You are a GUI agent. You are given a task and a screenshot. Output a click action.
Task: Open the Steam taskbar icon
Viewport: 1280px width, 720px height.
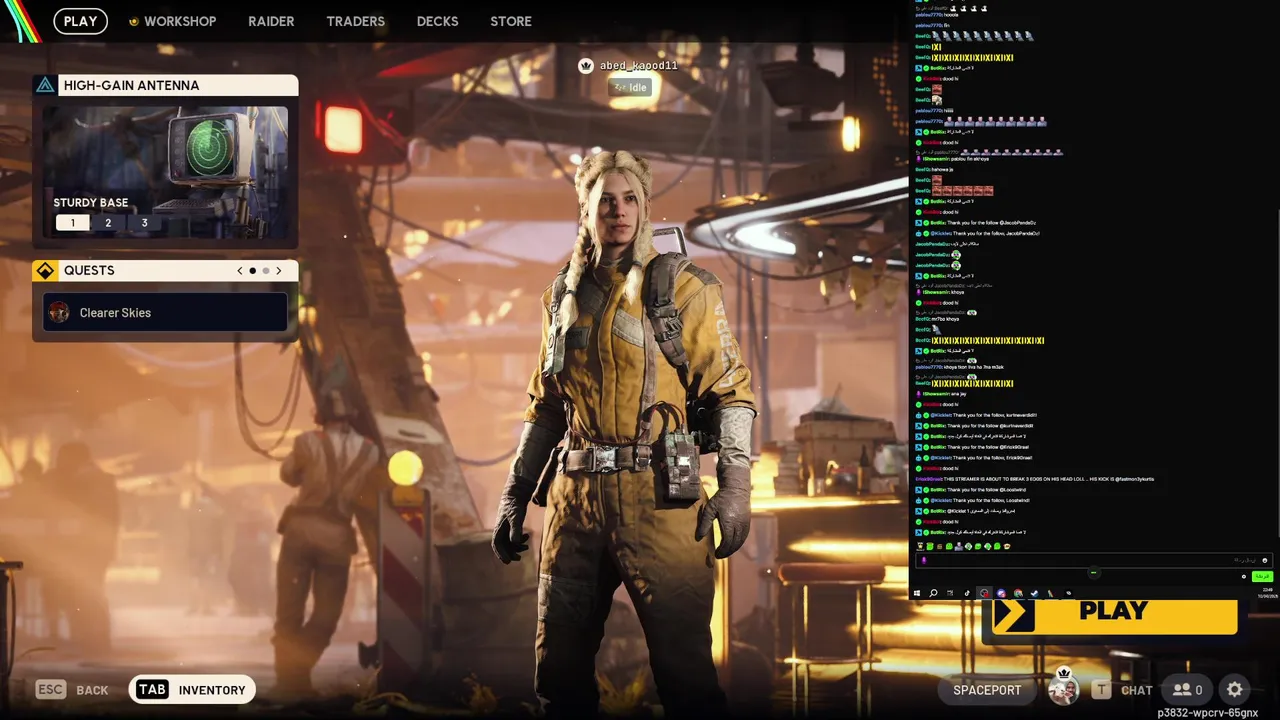(x=1034, y=593)
